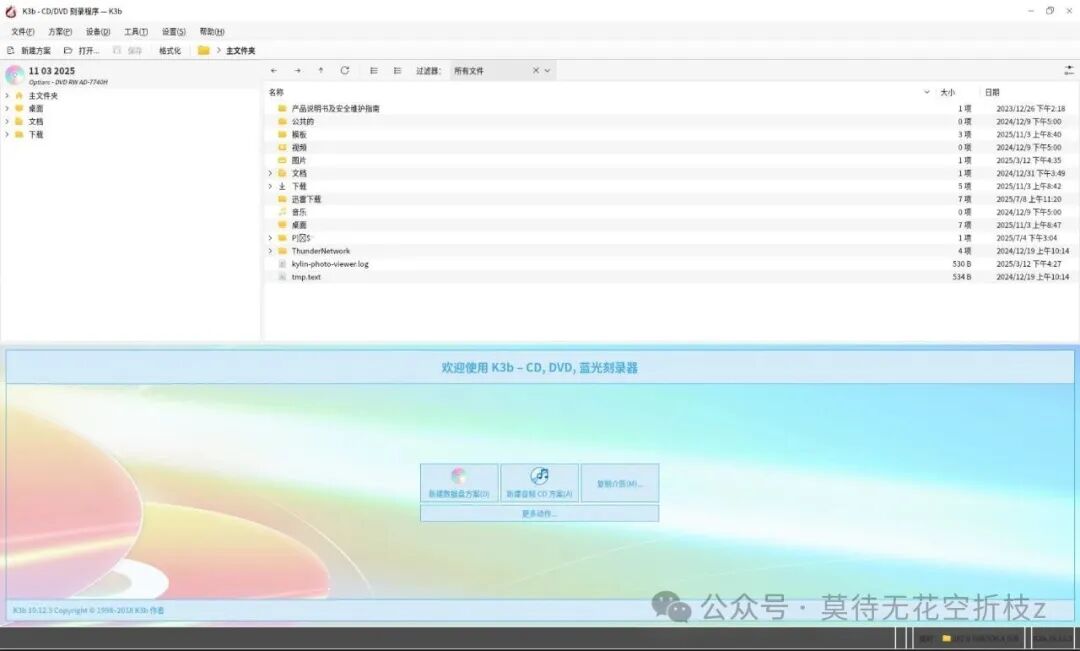Expand the folder row above ThunderNetwork
The image size is (1080, 651).
click(x=270, y=238)
